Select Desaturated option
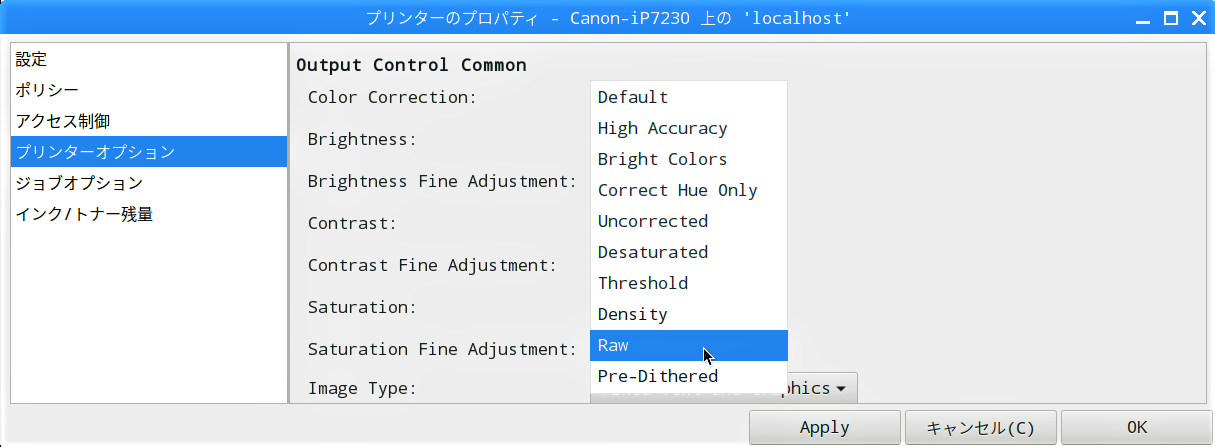This screenshot has width=1215, height=447. 689,252
